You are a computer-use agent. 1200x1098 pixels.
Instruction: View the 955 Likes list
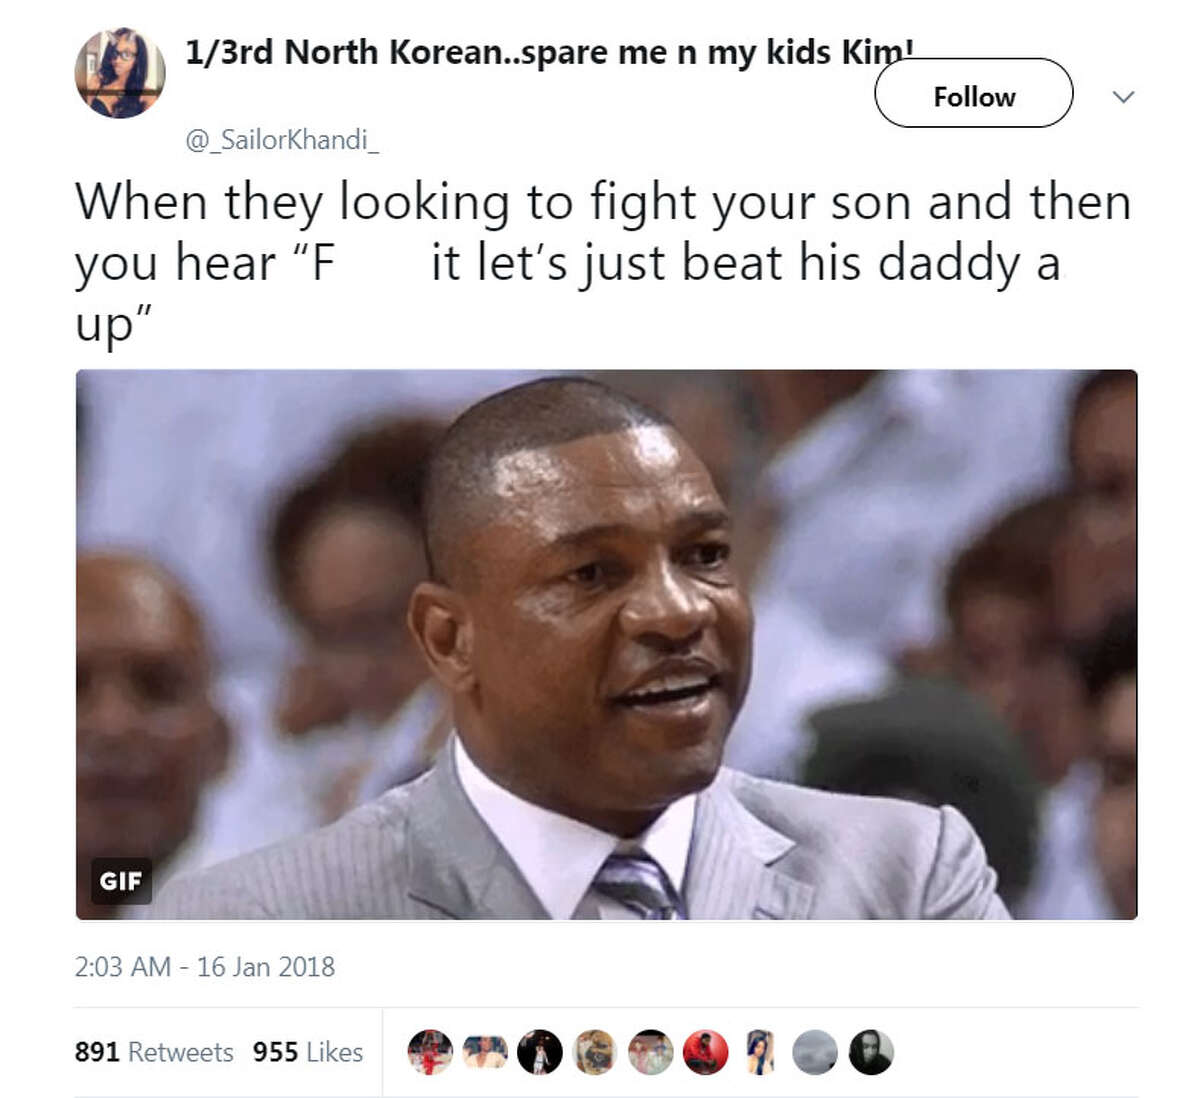tap(308, 1052)
